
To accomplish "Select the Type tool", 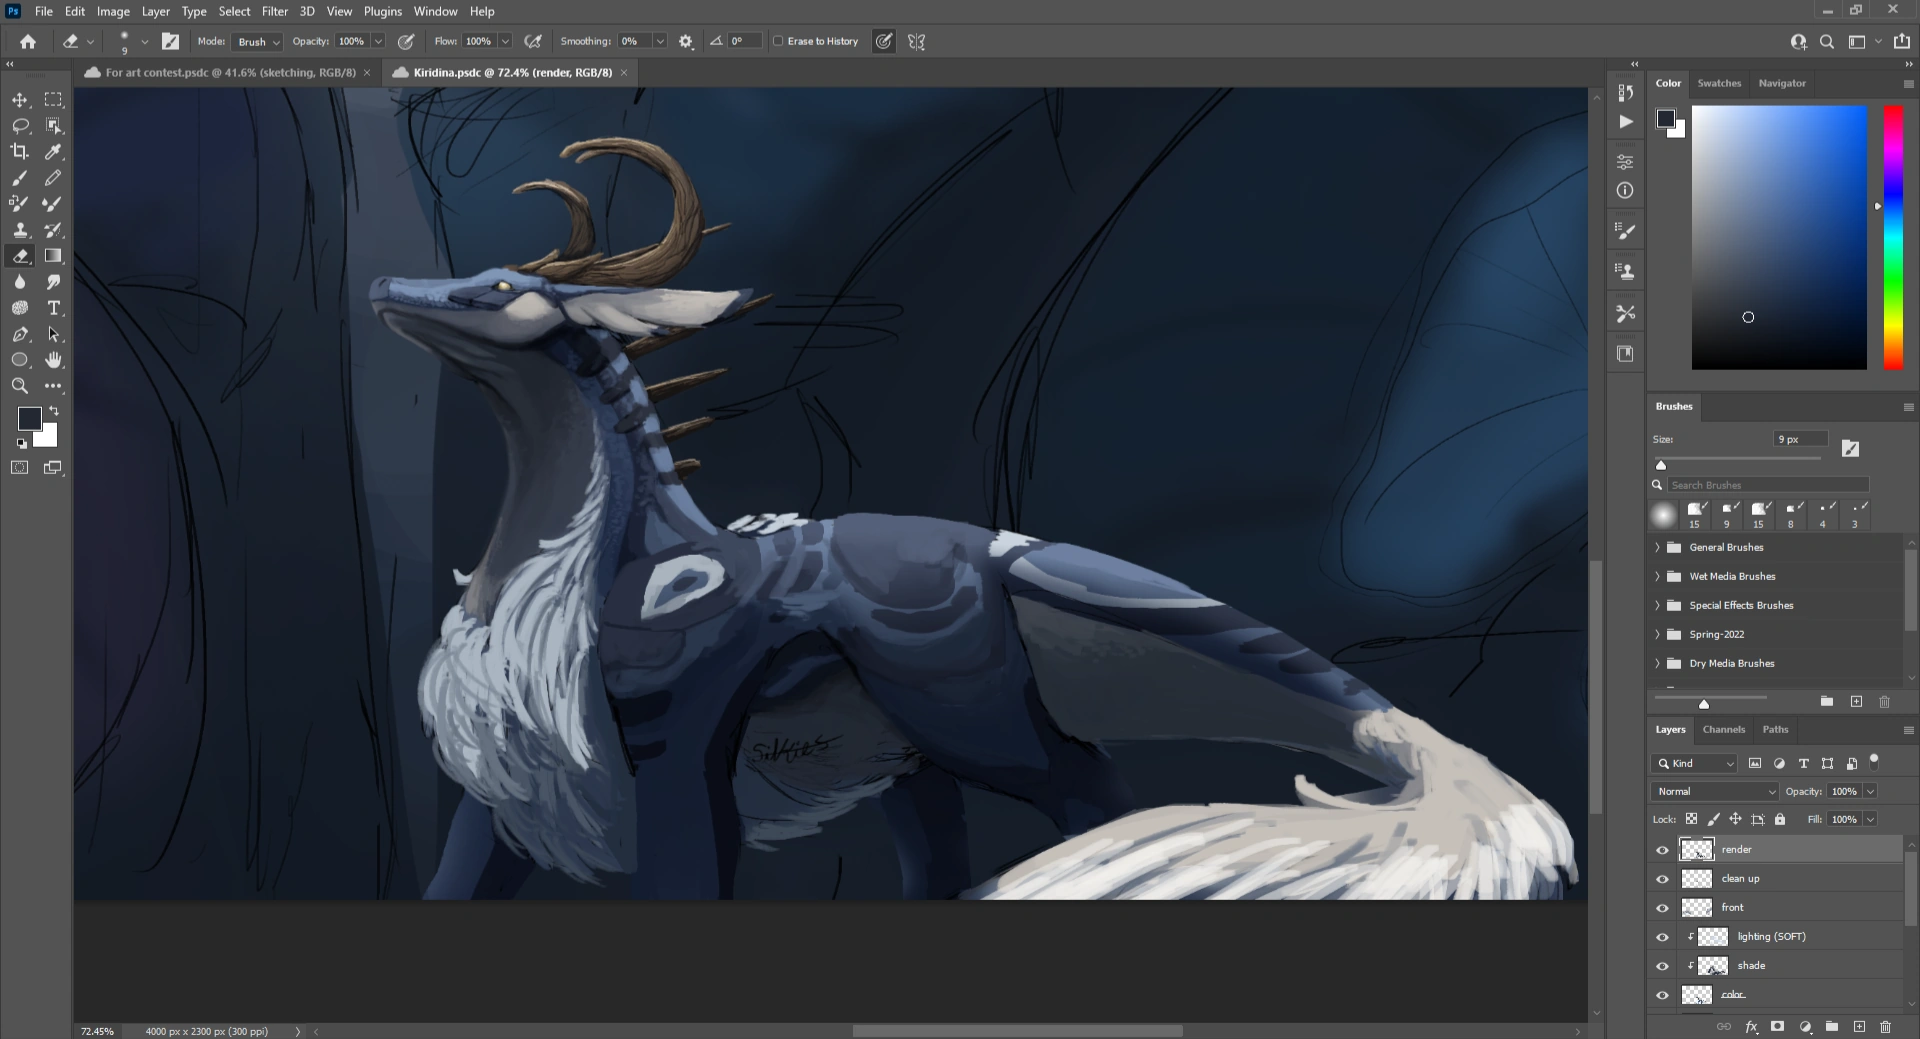I will pyautogui.click(x=54, y=308).
